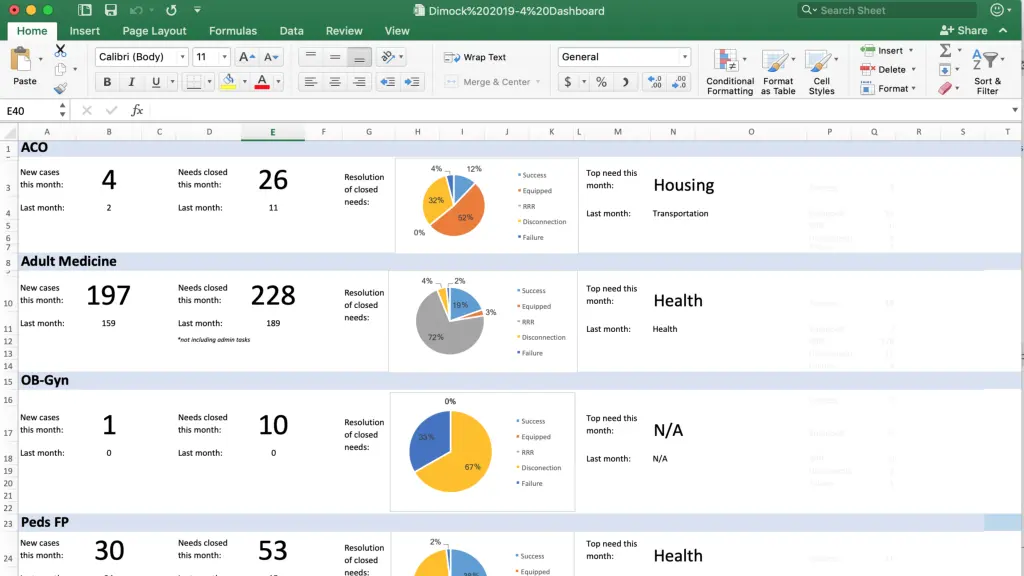
Task: Open Conditional Formatting
Action: tap(729, 72)
